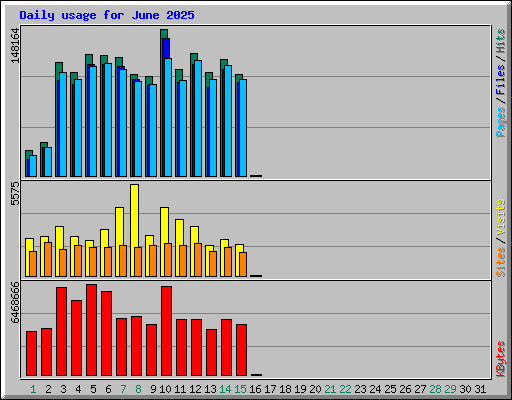Click the orange Sites bar for day 15
This screenshot has height=400, width=512.
click(x=243, y=264)
